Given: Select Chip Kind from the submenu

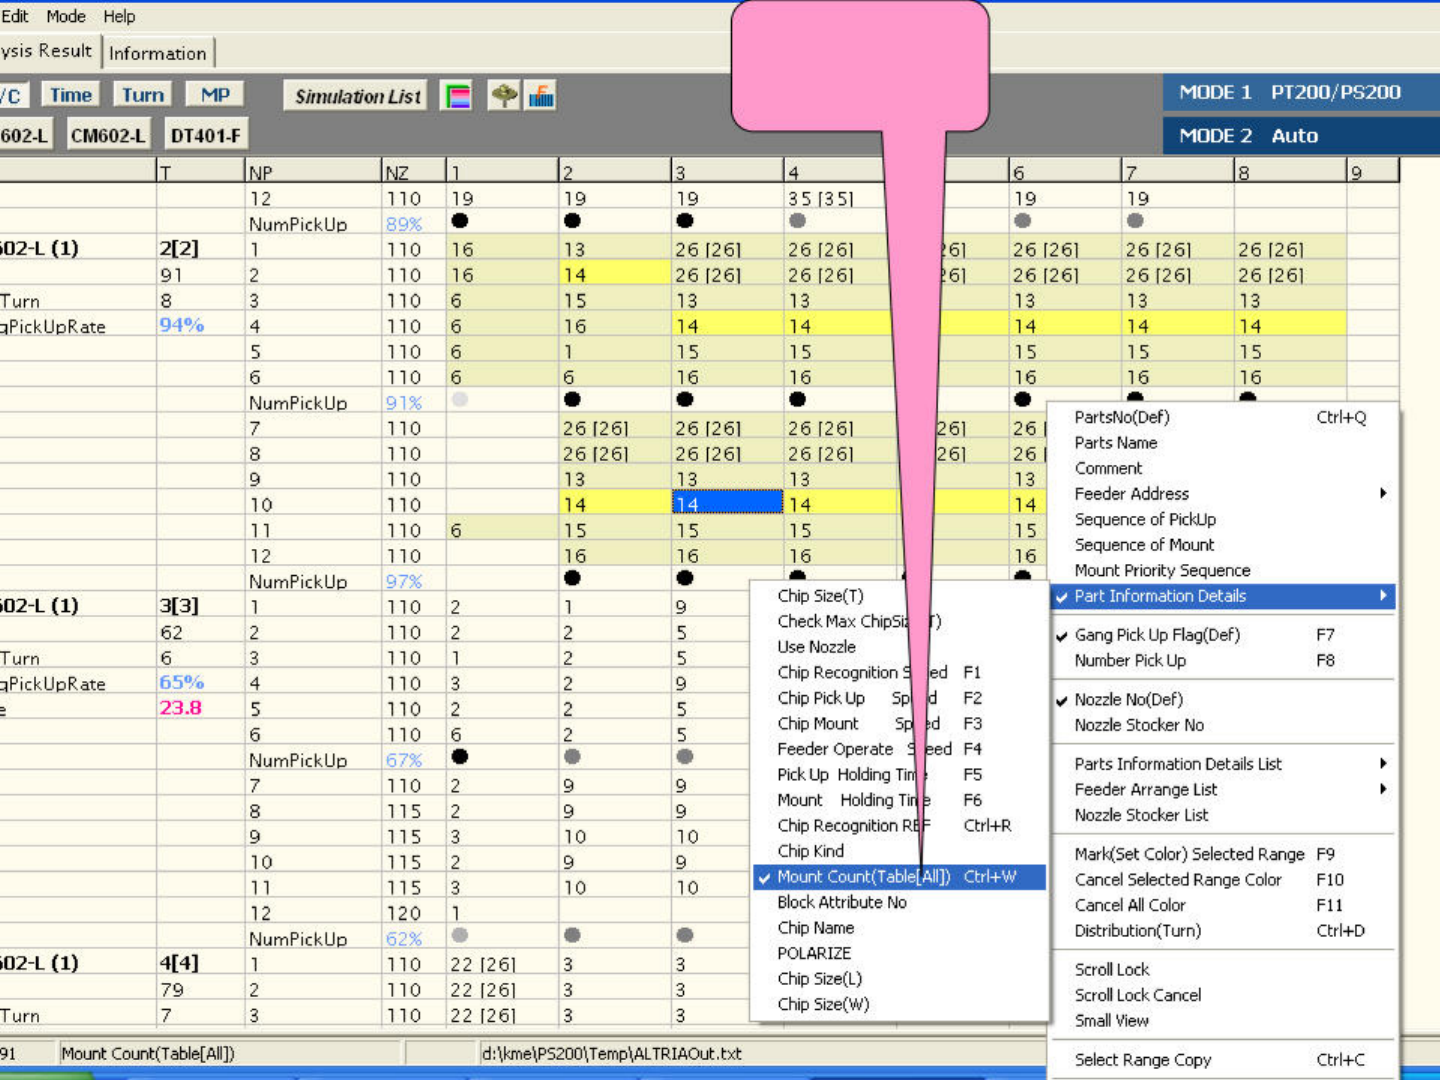Looking at the screenshot, I should point(811,851).
